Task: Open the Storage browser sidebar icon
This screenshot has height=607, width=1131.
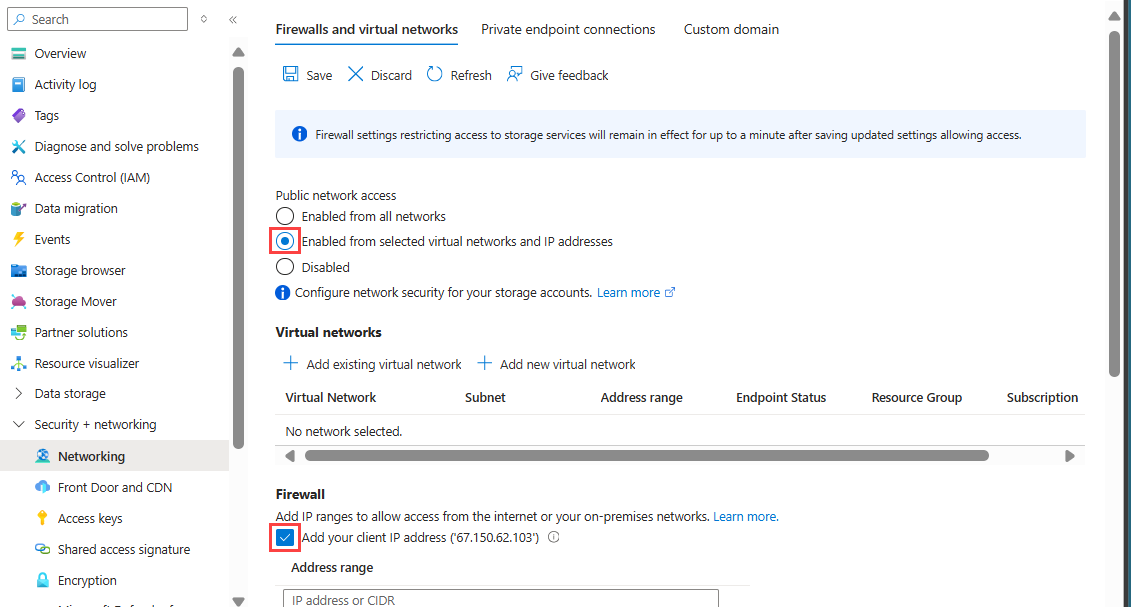Action: click(19, 270)
